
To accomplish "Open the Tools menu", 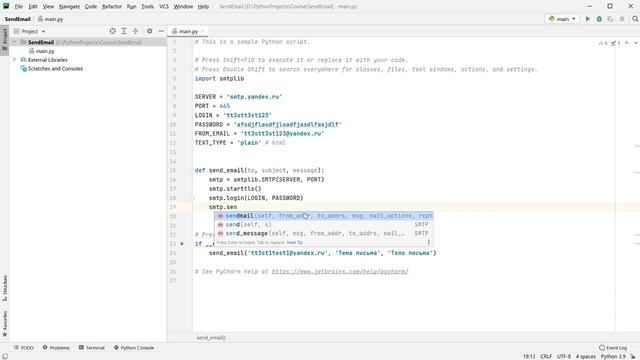I will pos(147,7).
